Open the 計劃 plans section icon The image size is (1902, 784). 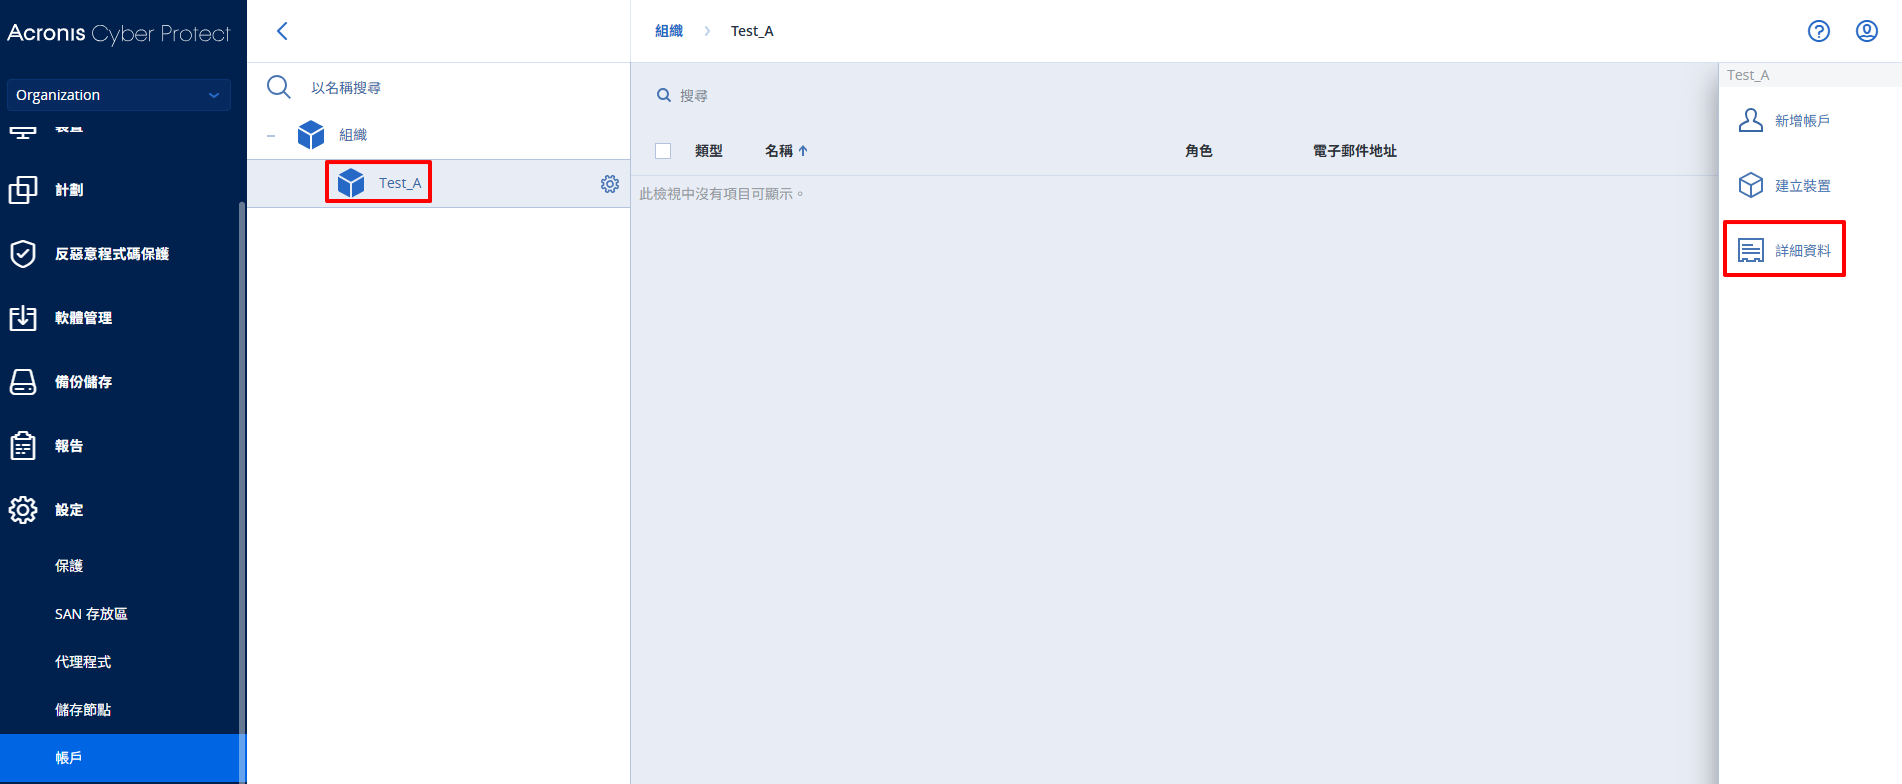(23, 190)
